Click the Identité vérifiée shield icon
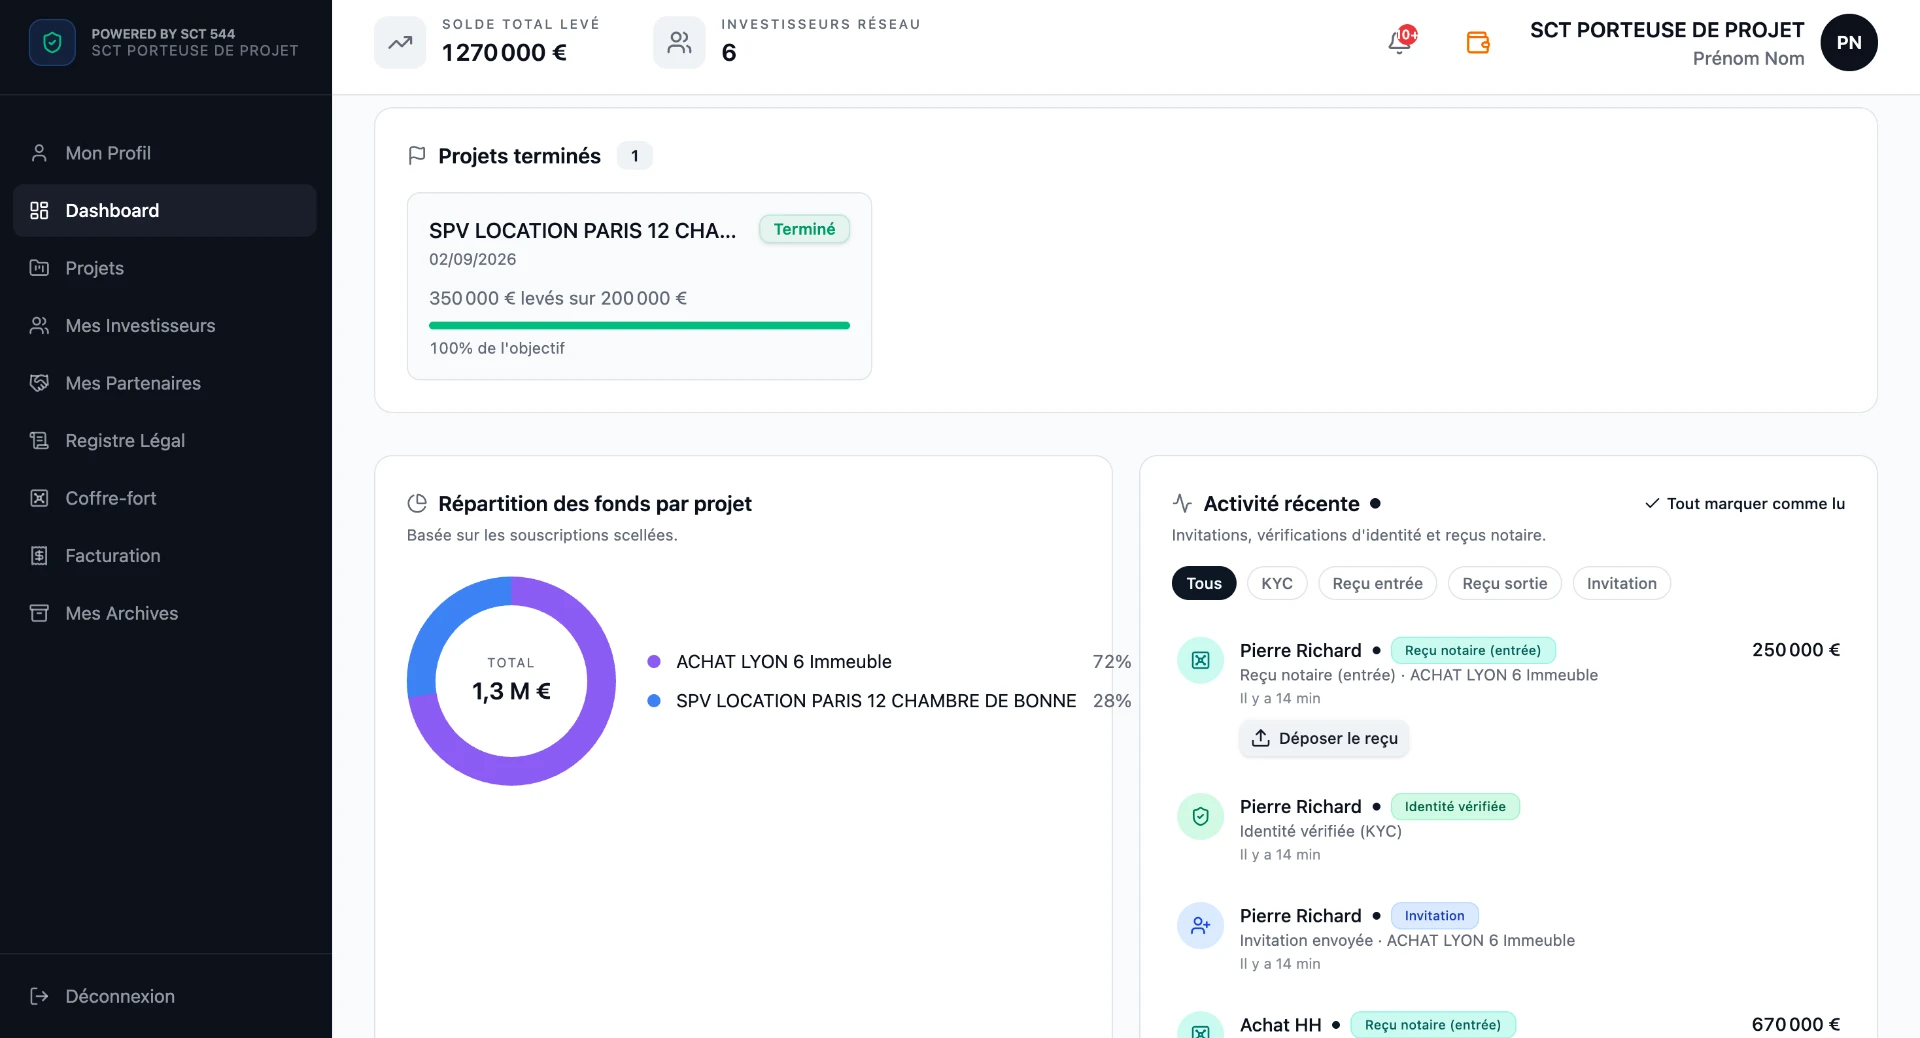Viewport: 1920px width, 1038px height. (x=1200, y=817)
